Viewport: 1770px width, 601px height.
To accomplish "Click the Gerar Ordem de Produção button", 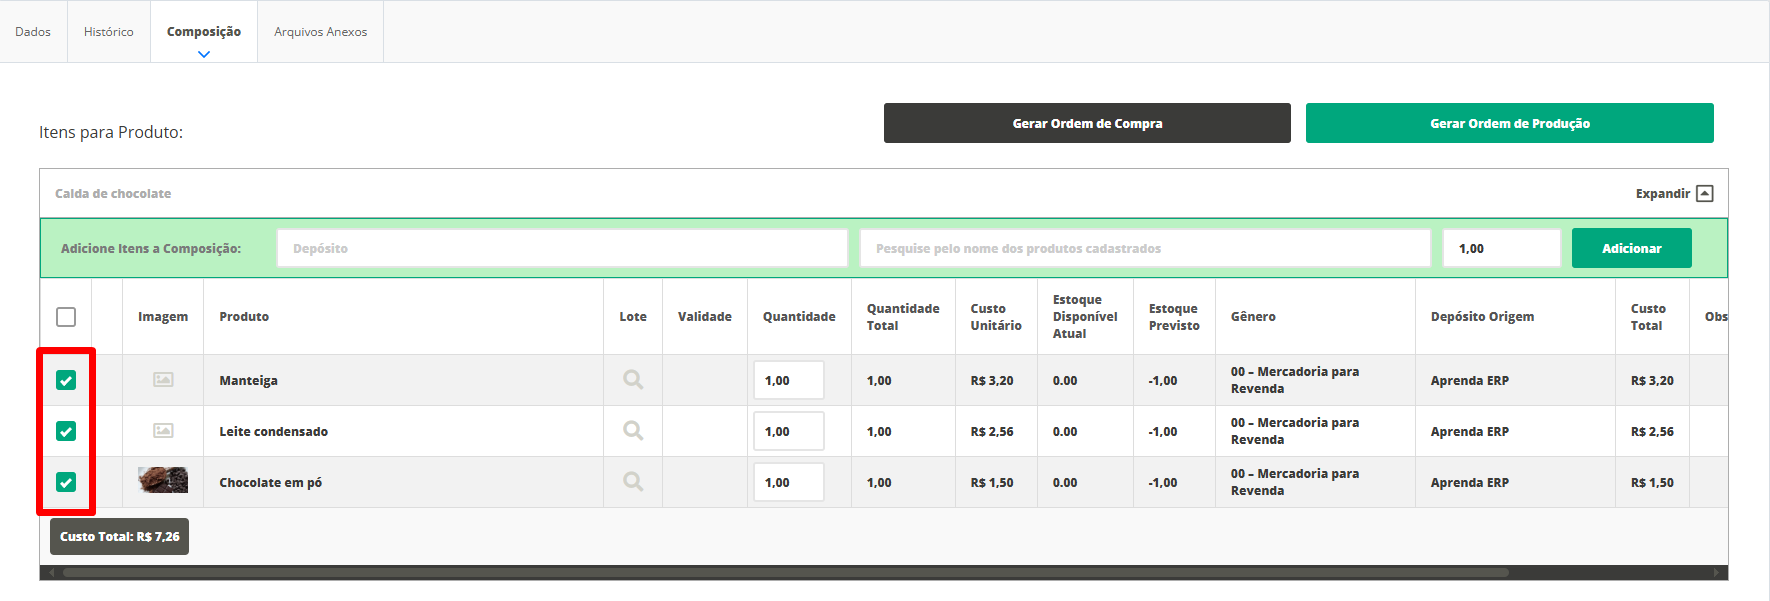I will coord(1509,123).
